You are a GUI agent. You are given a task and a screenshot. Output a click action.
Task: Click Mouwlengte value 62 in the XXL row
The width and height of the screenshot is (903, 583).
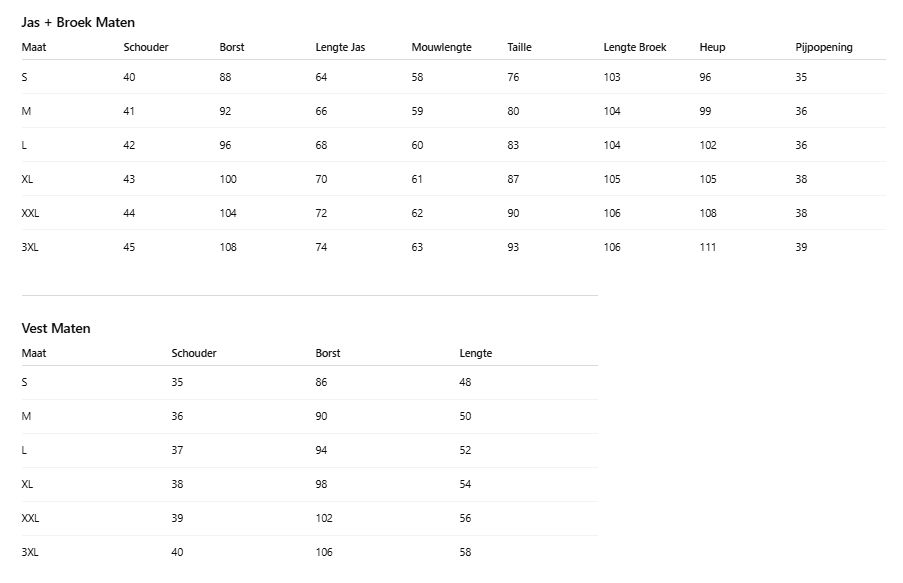417,213
